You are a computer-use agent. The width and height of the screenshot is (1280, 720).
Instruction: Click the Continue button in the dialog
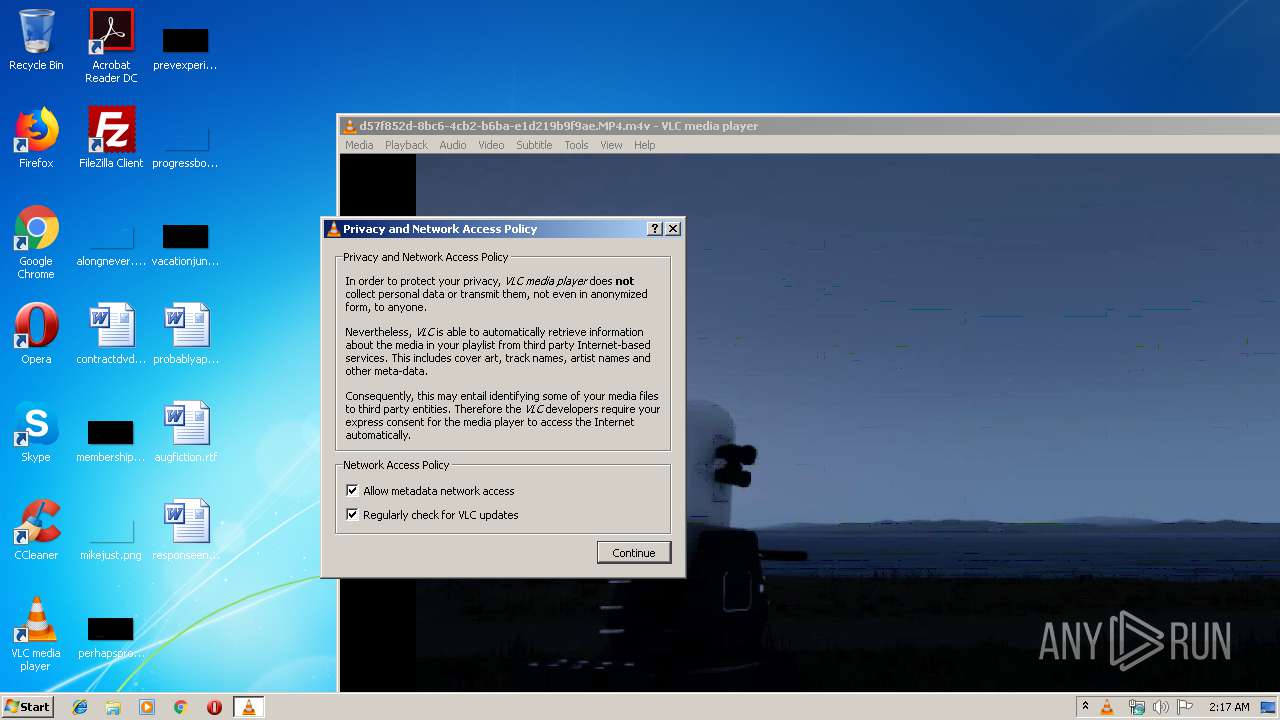[634, 553]
